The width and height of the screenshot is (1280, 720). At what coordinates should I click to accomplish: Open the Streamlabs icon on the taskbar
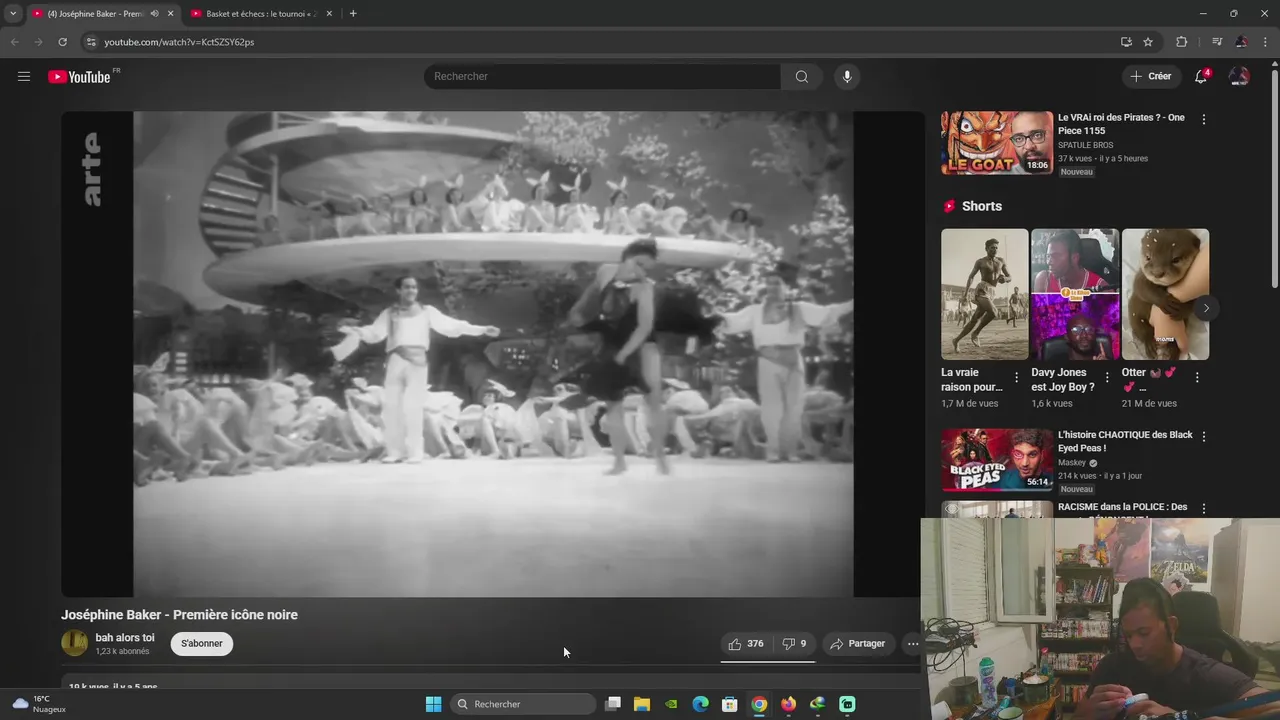point(847,704)
